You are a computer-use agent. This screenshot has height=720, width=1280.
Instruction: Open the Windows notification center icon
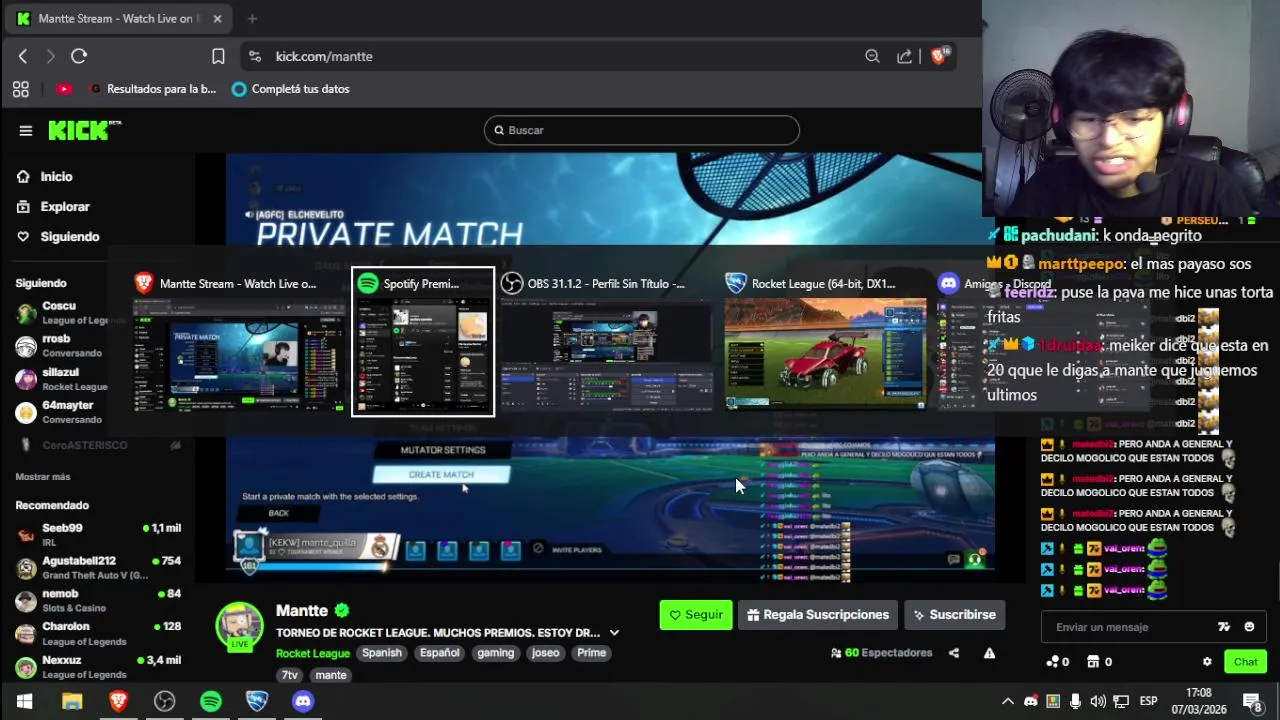point(1251,701)
